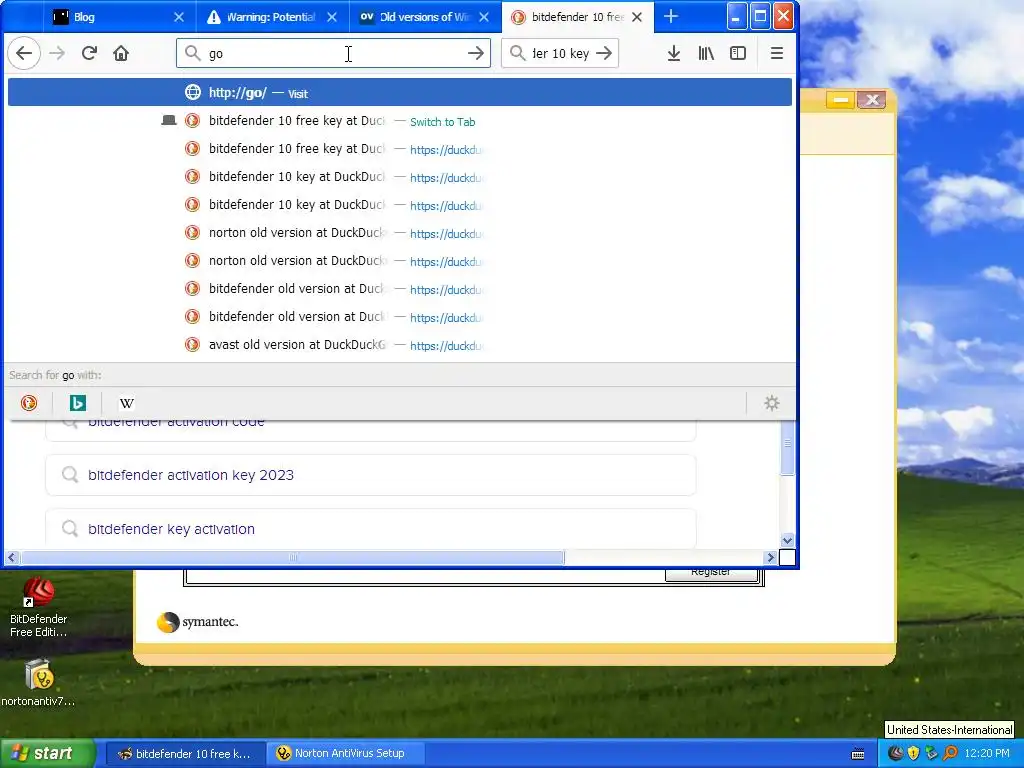This screenshot has height=768, width=1024.
Task: Close the bitdefender 10 free tab
Action: [637, 17]
